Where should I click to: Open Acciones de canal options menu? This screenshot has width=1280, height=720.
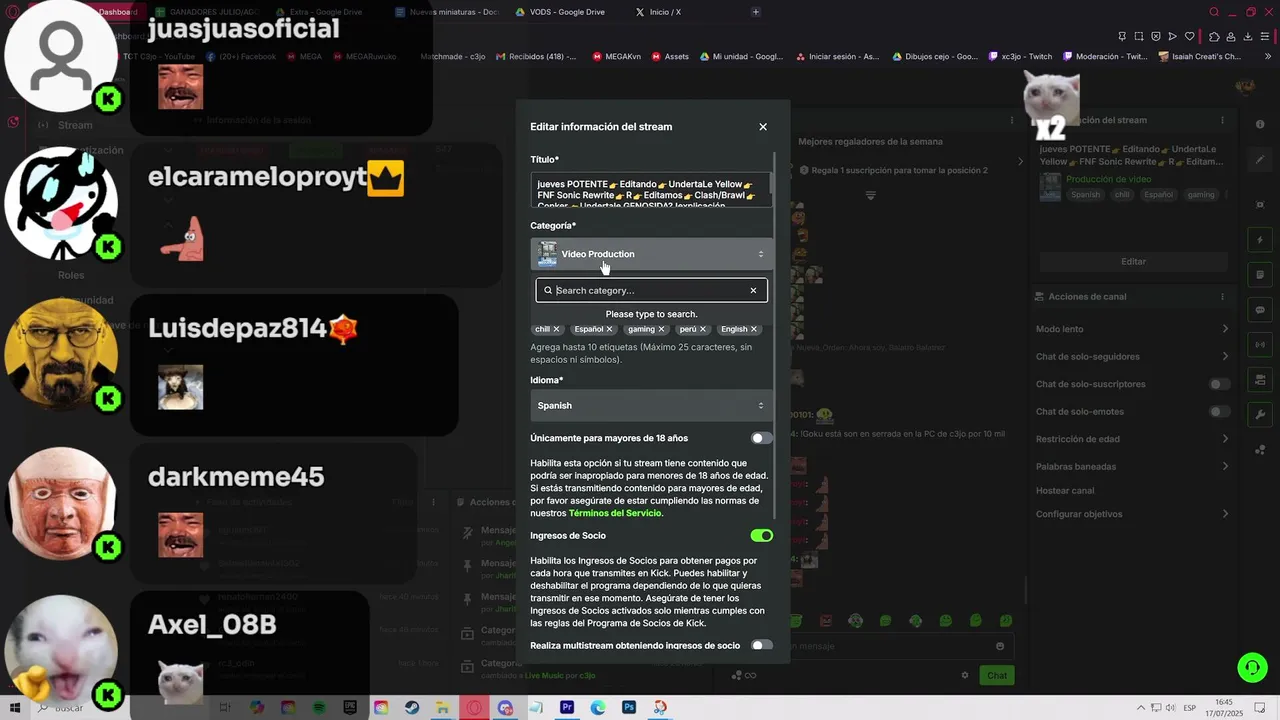coord(1222,297)
